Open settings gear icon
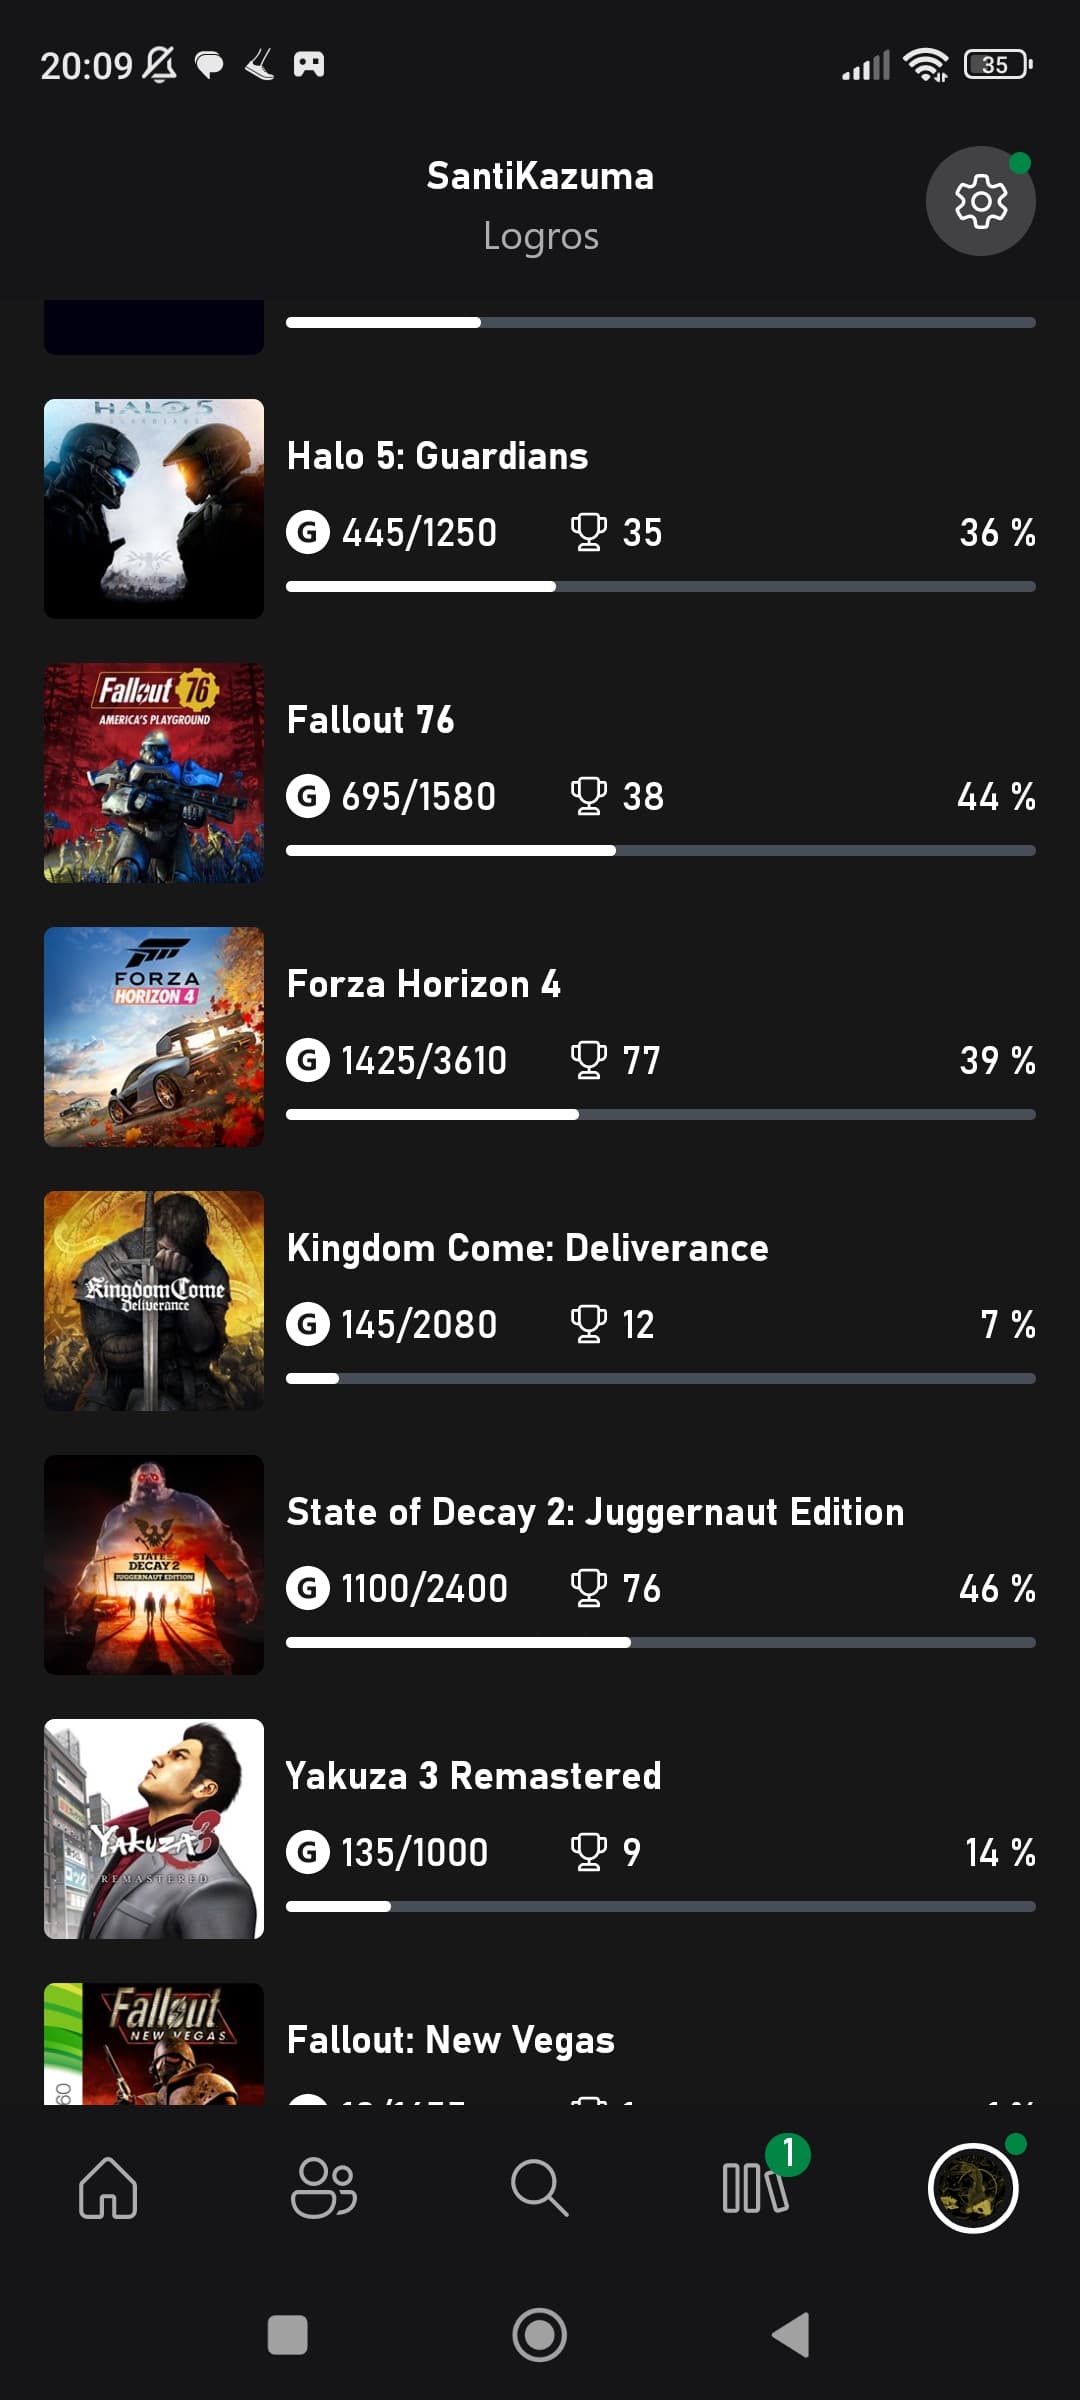 [x=980, y=201]
